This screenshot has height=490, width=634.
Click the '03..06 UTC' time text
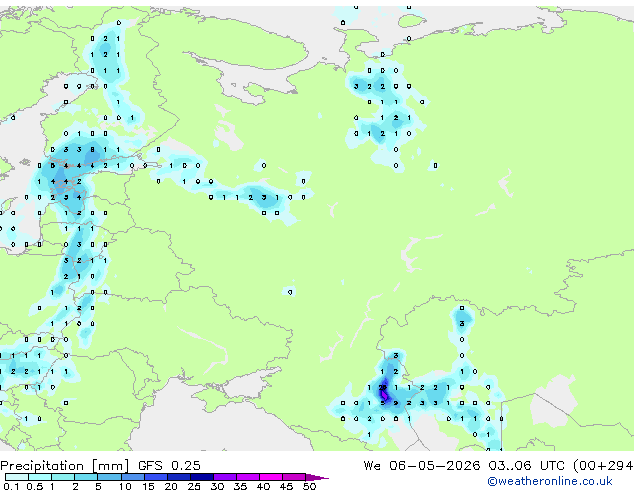tap(526, 466)
